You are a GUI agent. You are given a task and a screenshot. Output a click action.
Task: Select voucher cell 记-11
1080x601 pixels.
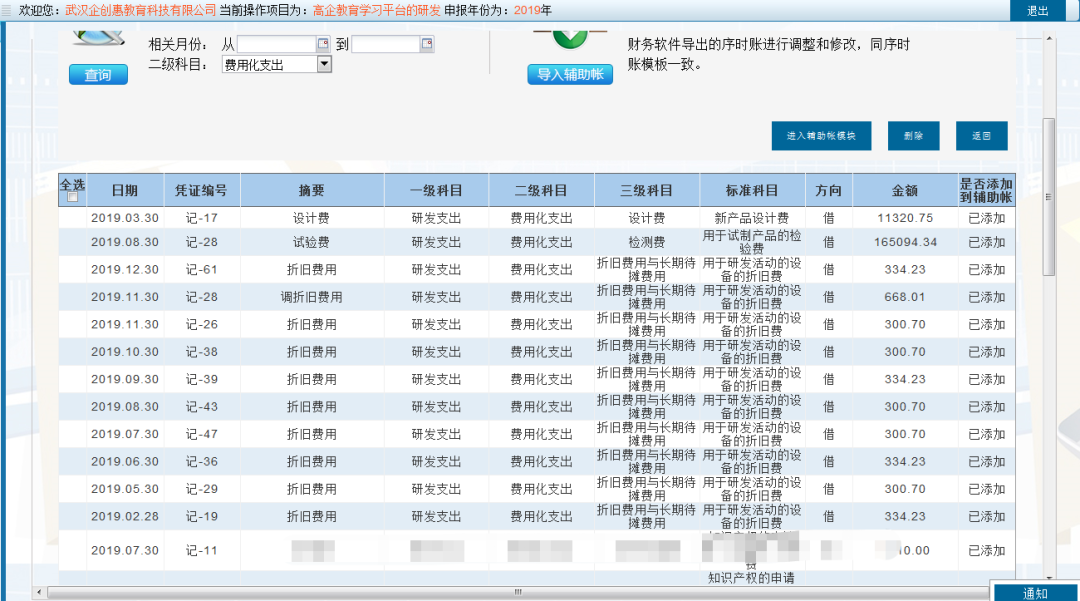pyautogui.click(x=201, y=551)
